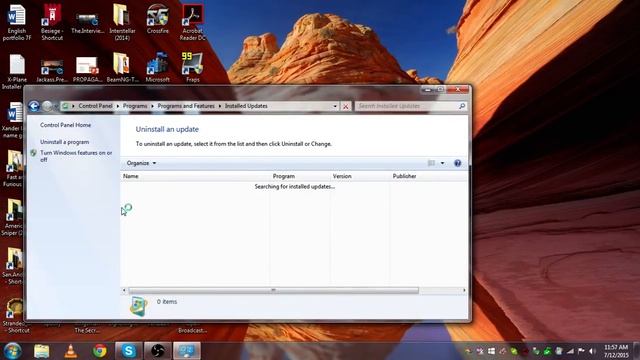Viewport: 640px width, 360px height.
Task: Click the scrollbar right arrow
Action: [464, 291]
